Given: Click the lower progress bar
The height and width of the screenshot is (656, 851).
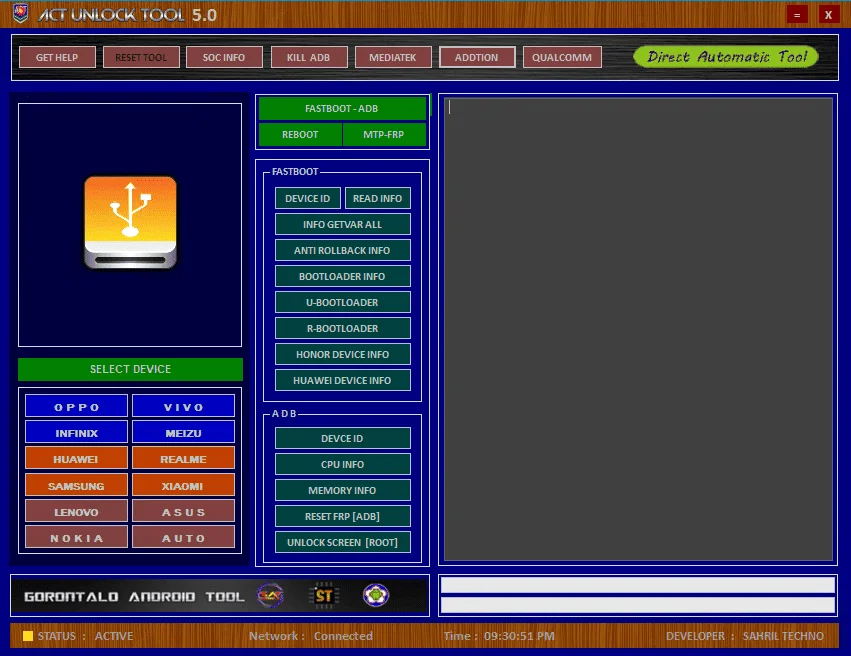Looking at the screenshot, I should [638, 605].
